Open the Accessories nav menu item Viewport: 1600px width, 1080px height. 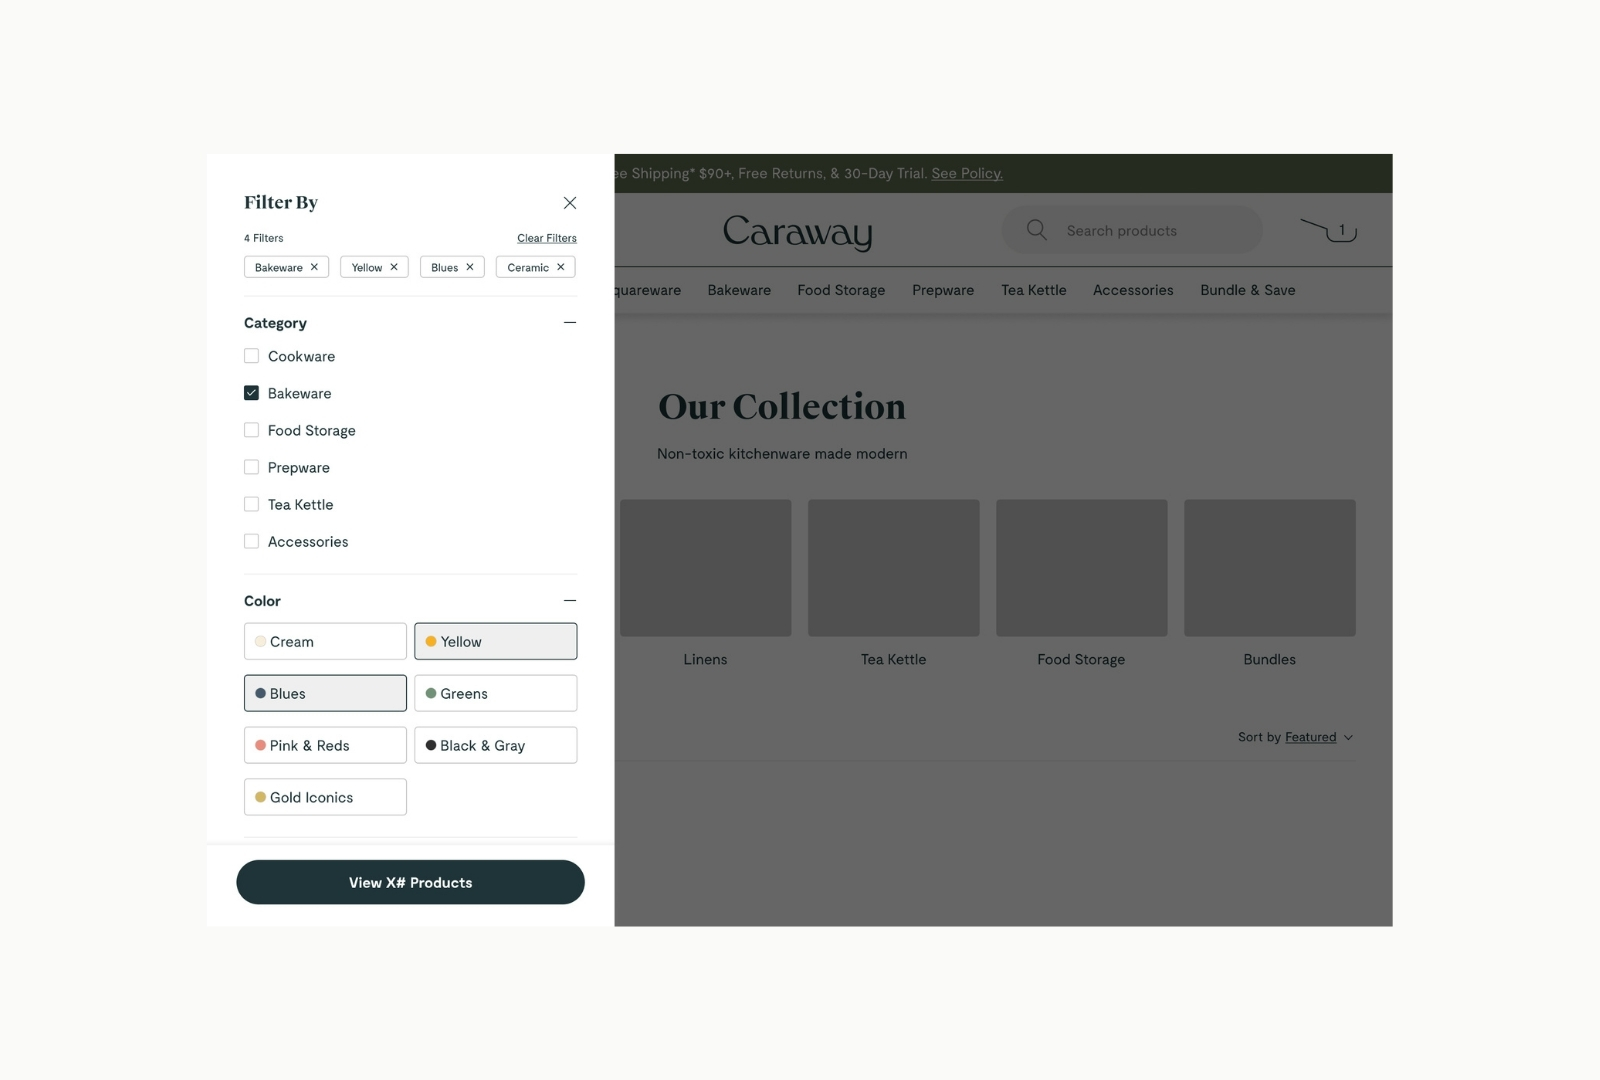coord(1133,290)
